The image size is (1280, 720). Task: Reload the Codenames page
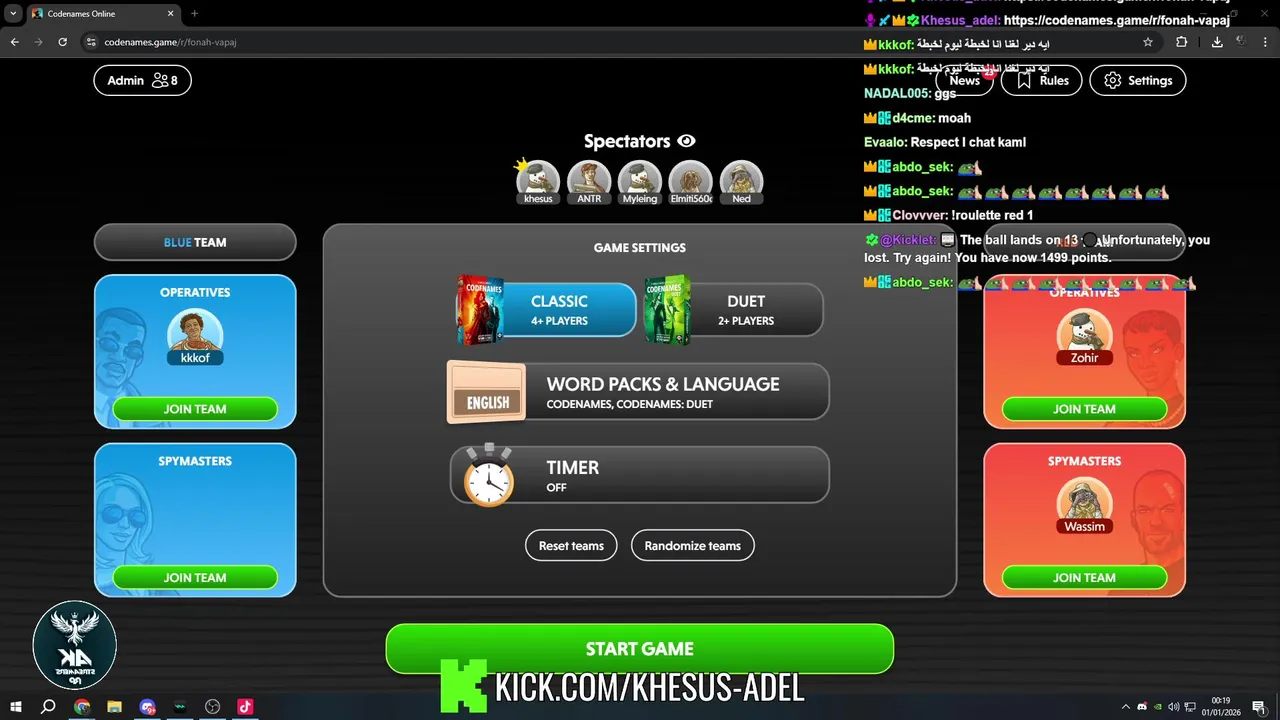63,42
